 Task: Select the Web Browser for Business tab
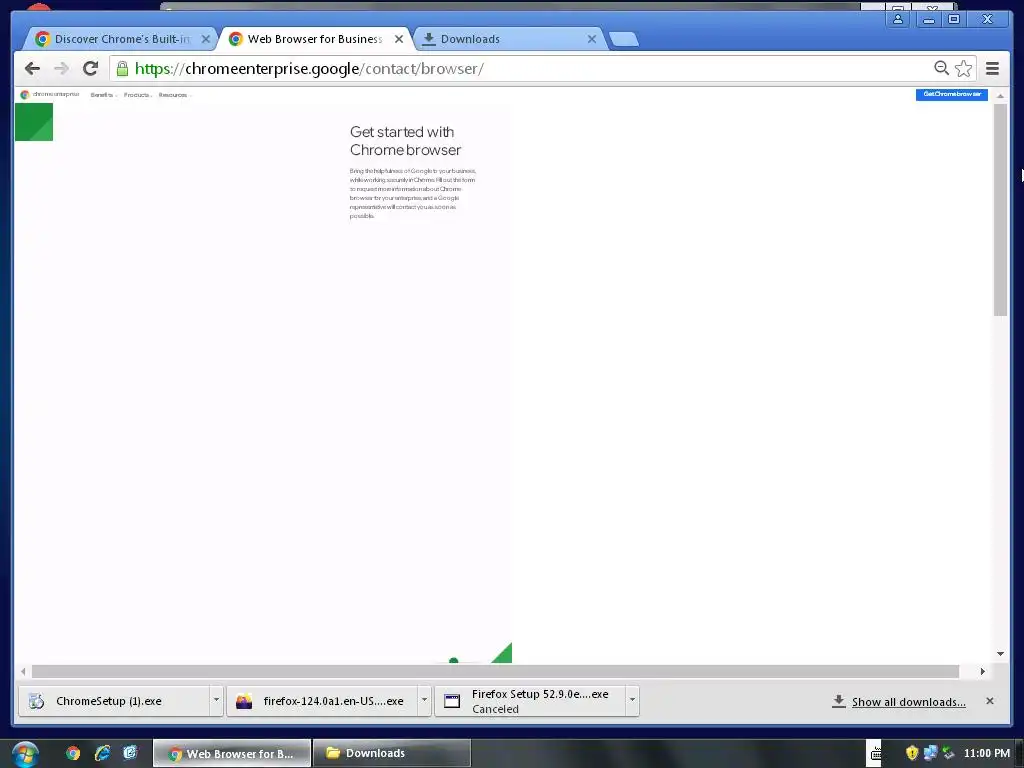click(314, 39)
